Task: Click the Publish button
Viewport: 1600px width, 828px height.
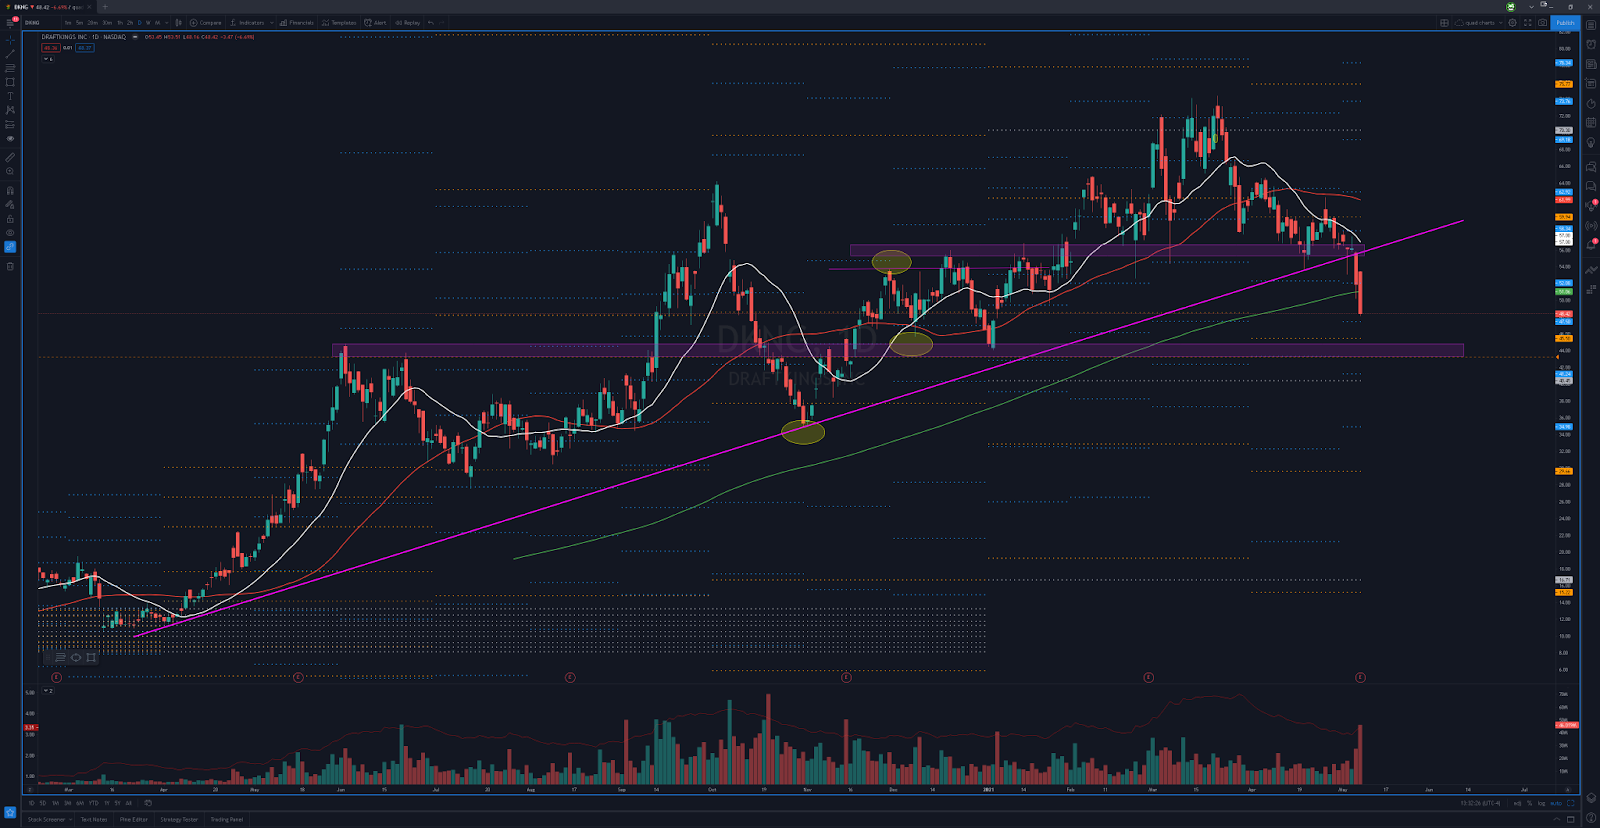Action: coord(1565,22)
